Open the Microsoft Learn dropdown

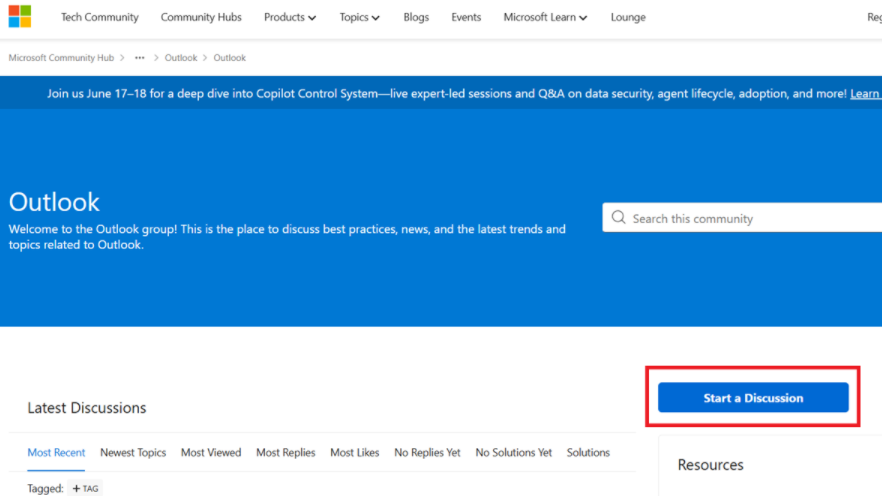(x=545, y=17)
